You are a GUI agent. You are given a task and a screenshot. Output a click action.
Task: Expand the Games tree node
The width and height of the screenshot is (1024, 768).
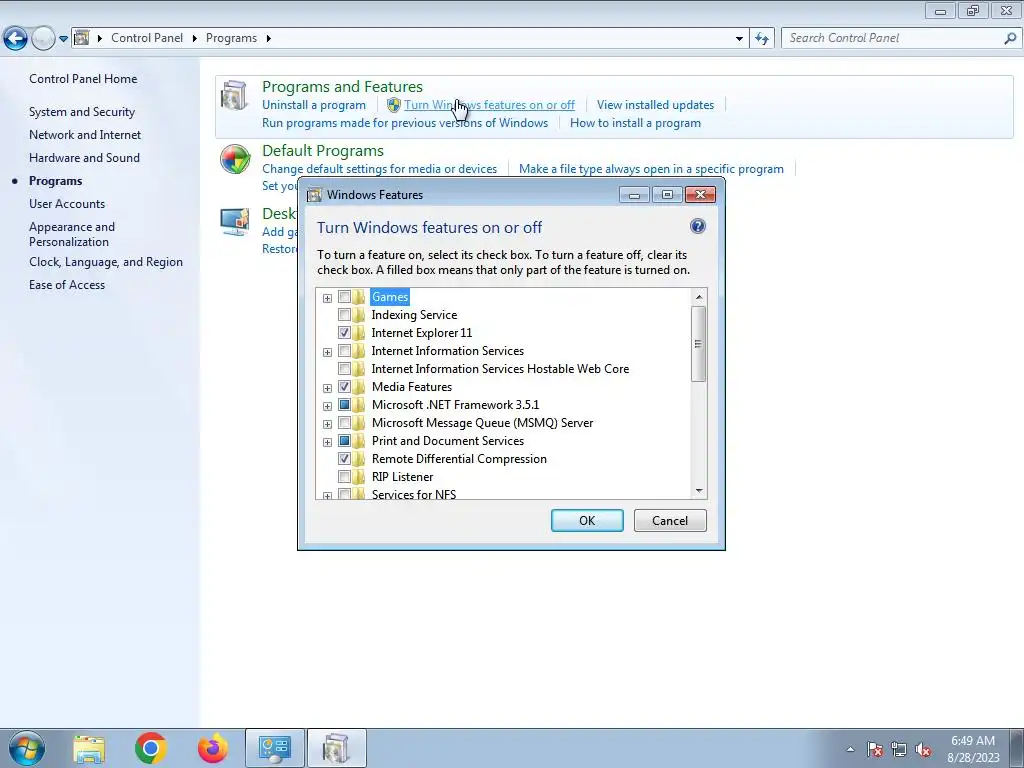click(327, 298)
